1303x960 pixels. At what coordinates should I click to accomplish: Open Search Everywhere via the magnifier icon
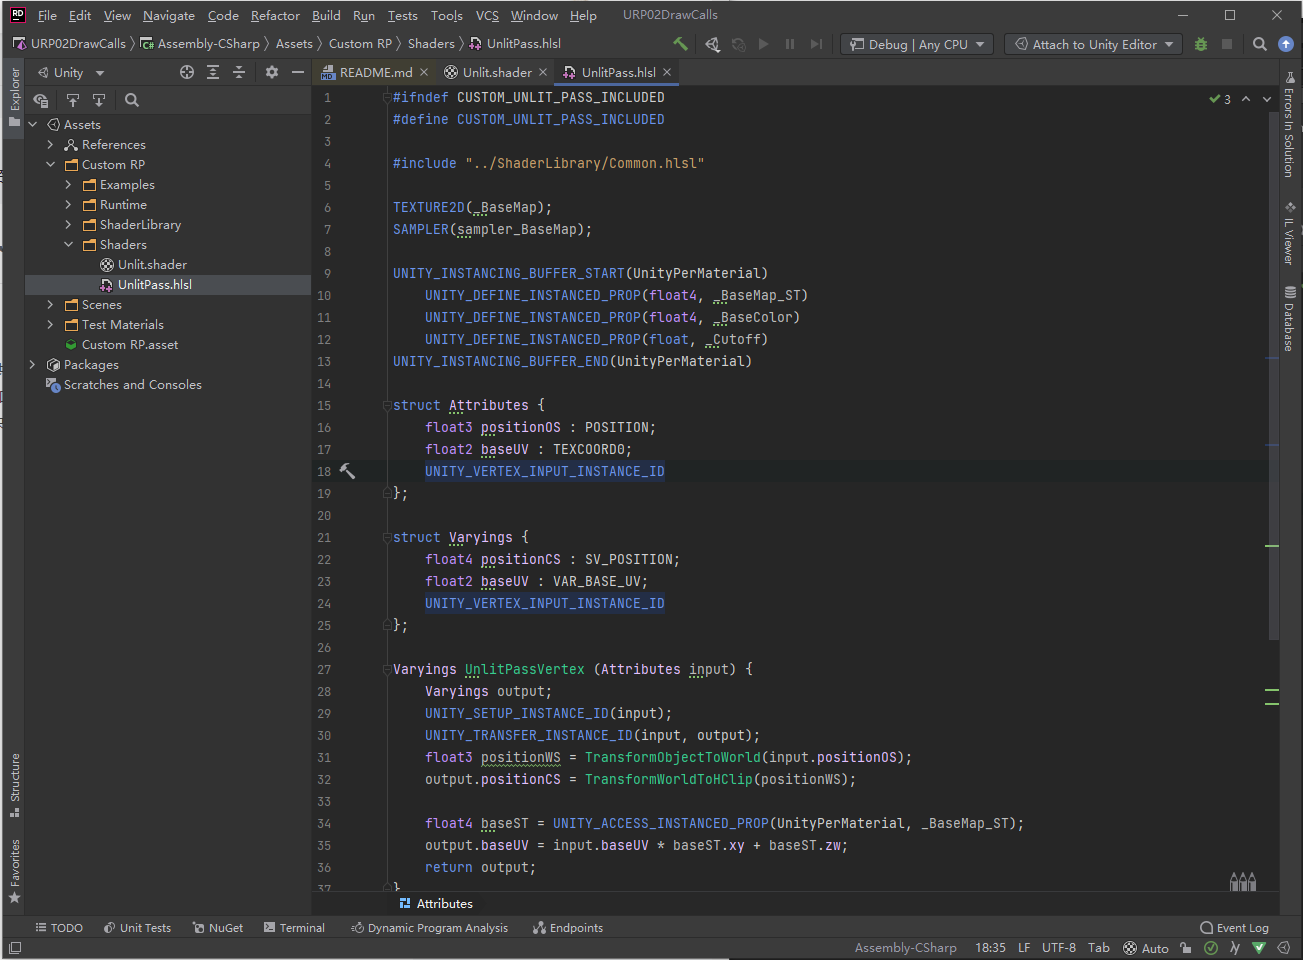(1259, 43)
